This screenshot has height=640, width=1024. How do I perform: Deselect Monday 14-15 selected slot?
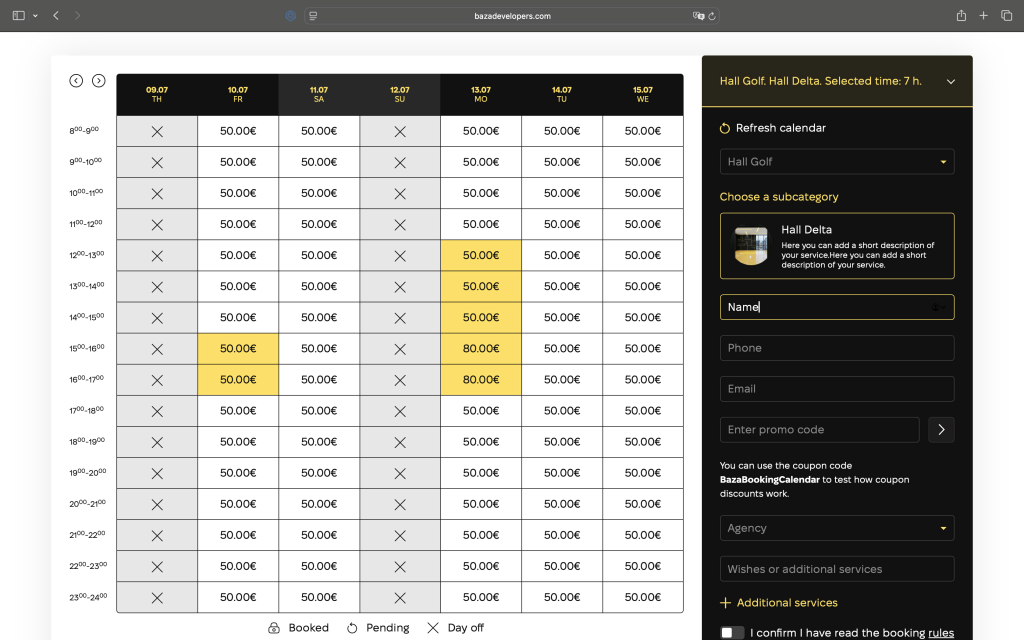click(x=481, y=317)
